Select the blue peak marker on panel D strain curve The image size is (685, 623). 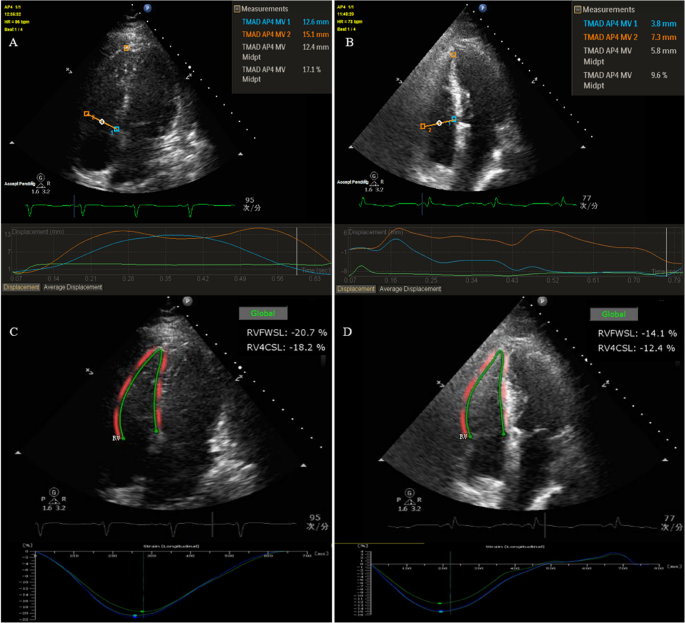[x=441, y=611]
